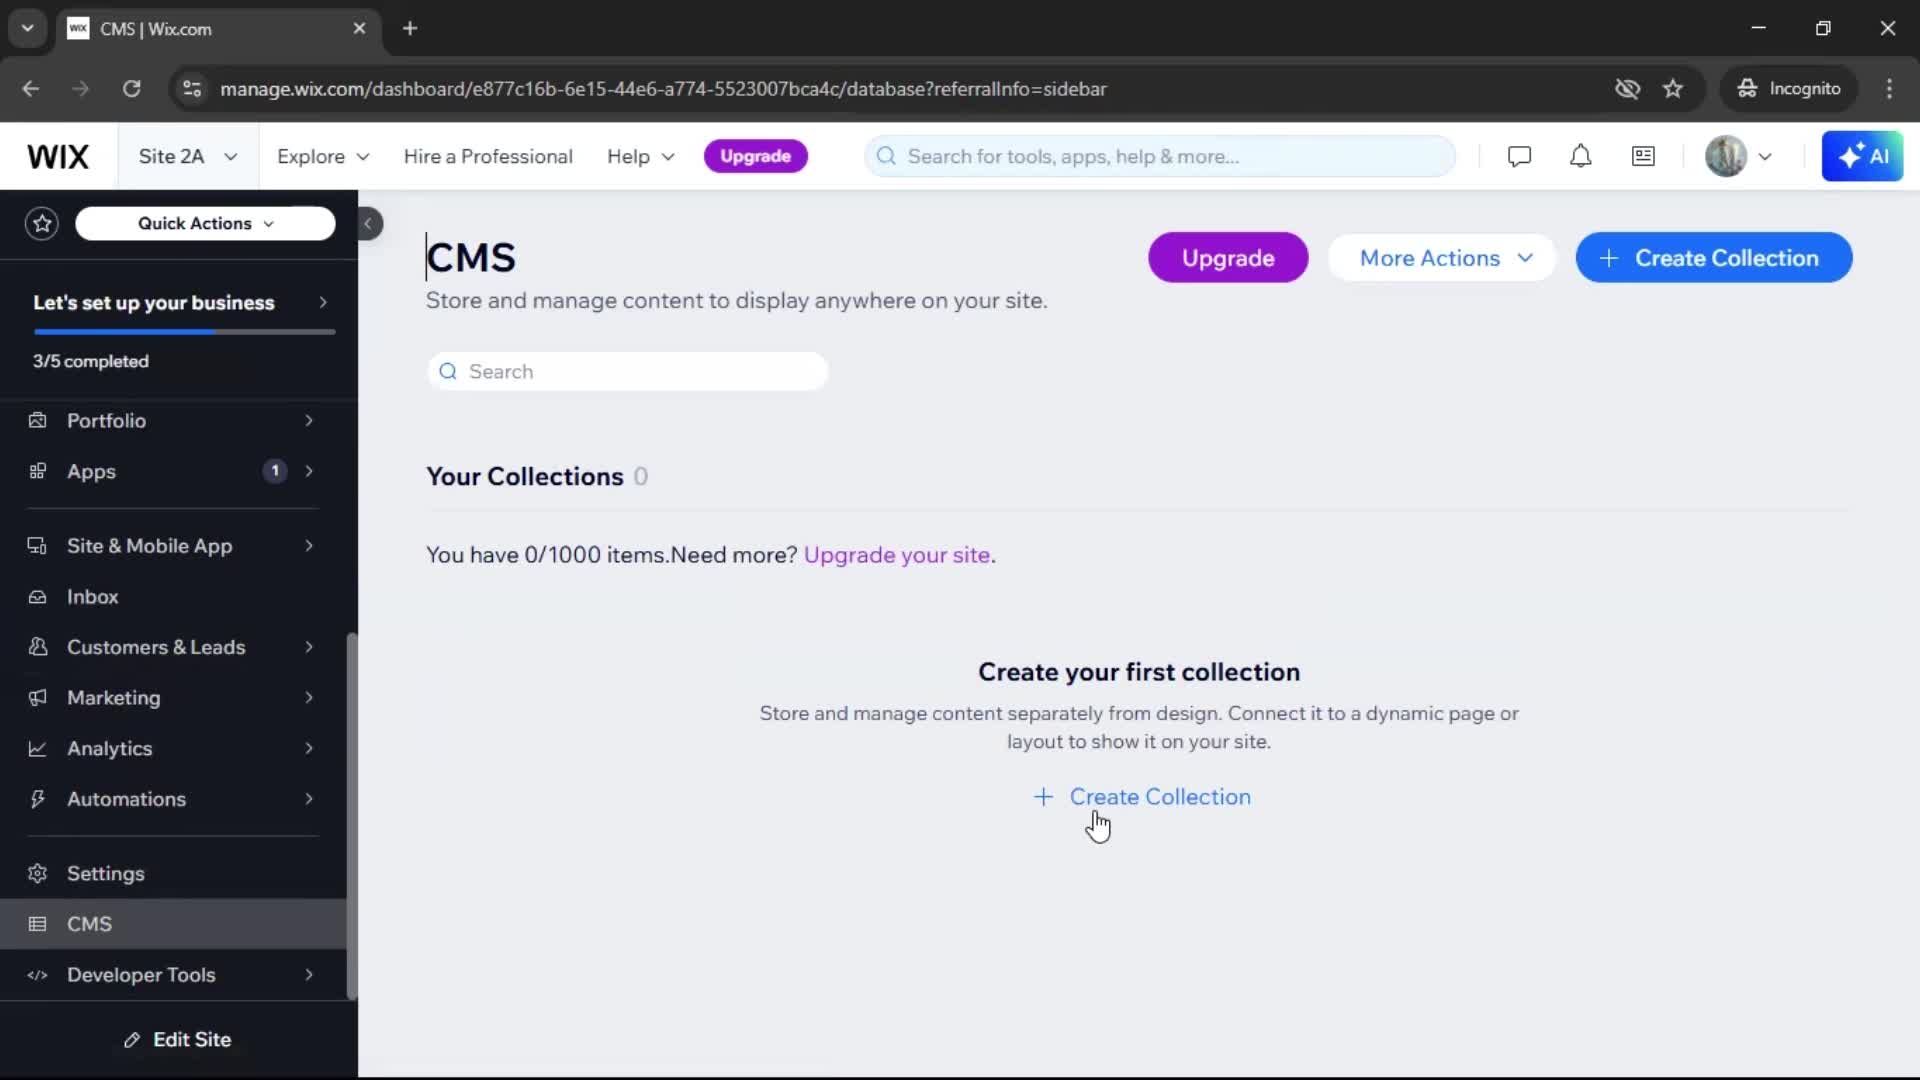Expand the Portfolio submenu chevron
This screenshot has height=1080, width=1920.
coord(309,420)
